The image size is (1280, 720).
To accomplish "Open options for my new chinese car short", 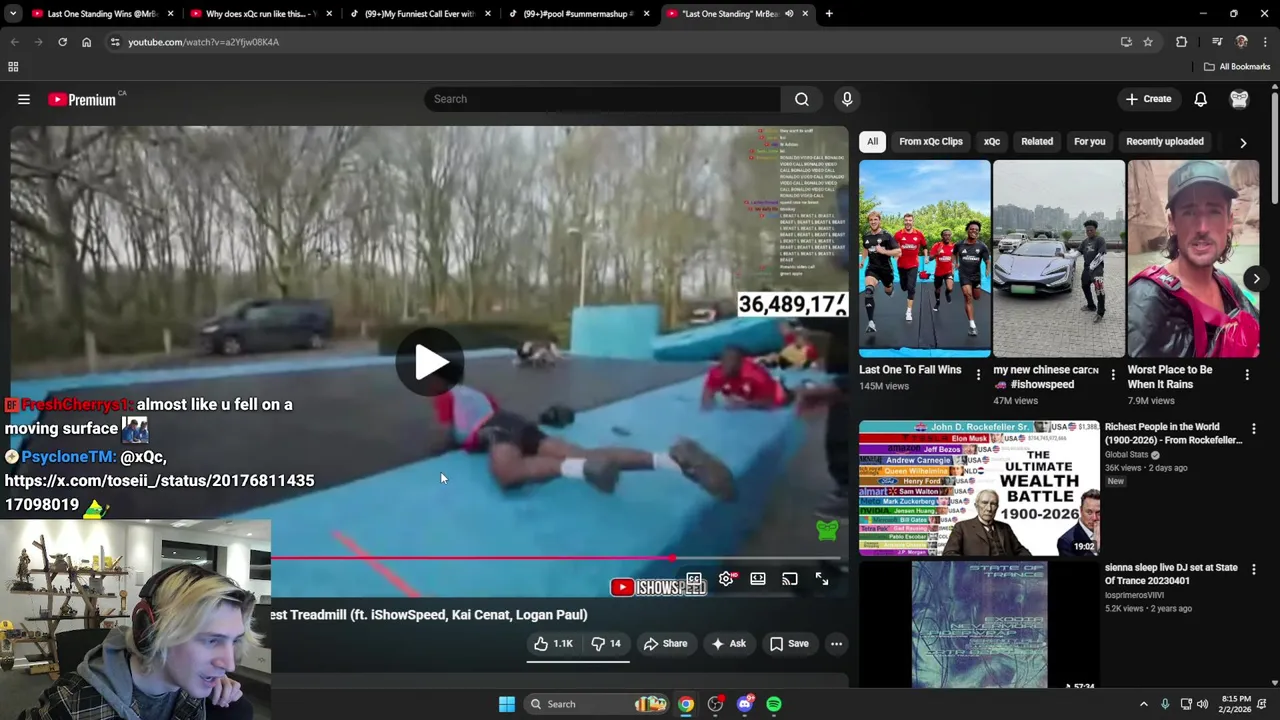I will click(1113, 375).
